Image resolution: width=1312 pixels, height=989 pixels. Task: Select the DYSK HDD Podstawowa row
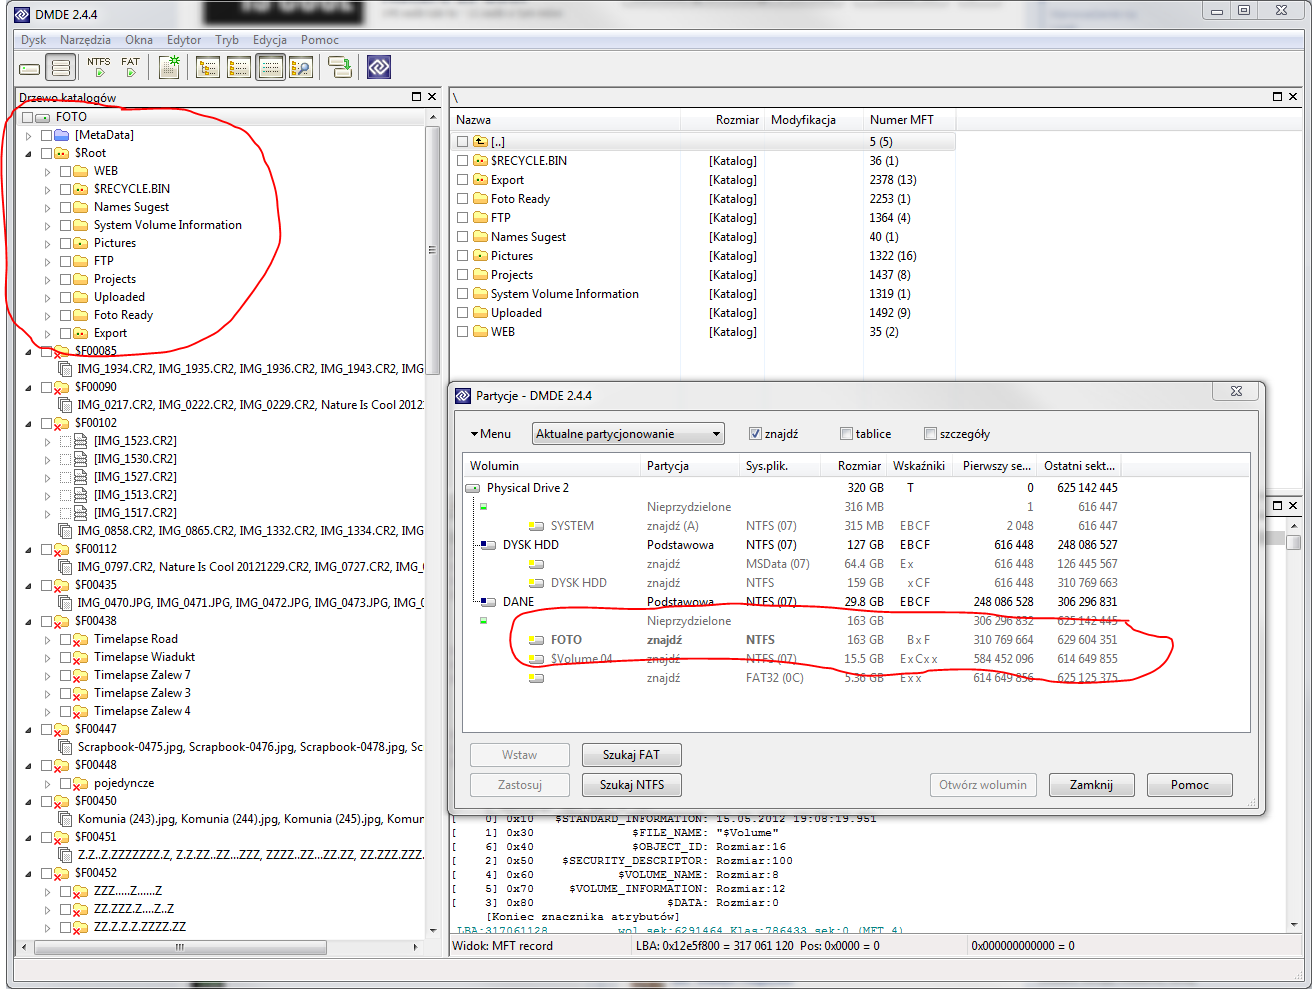coord(793,545)
